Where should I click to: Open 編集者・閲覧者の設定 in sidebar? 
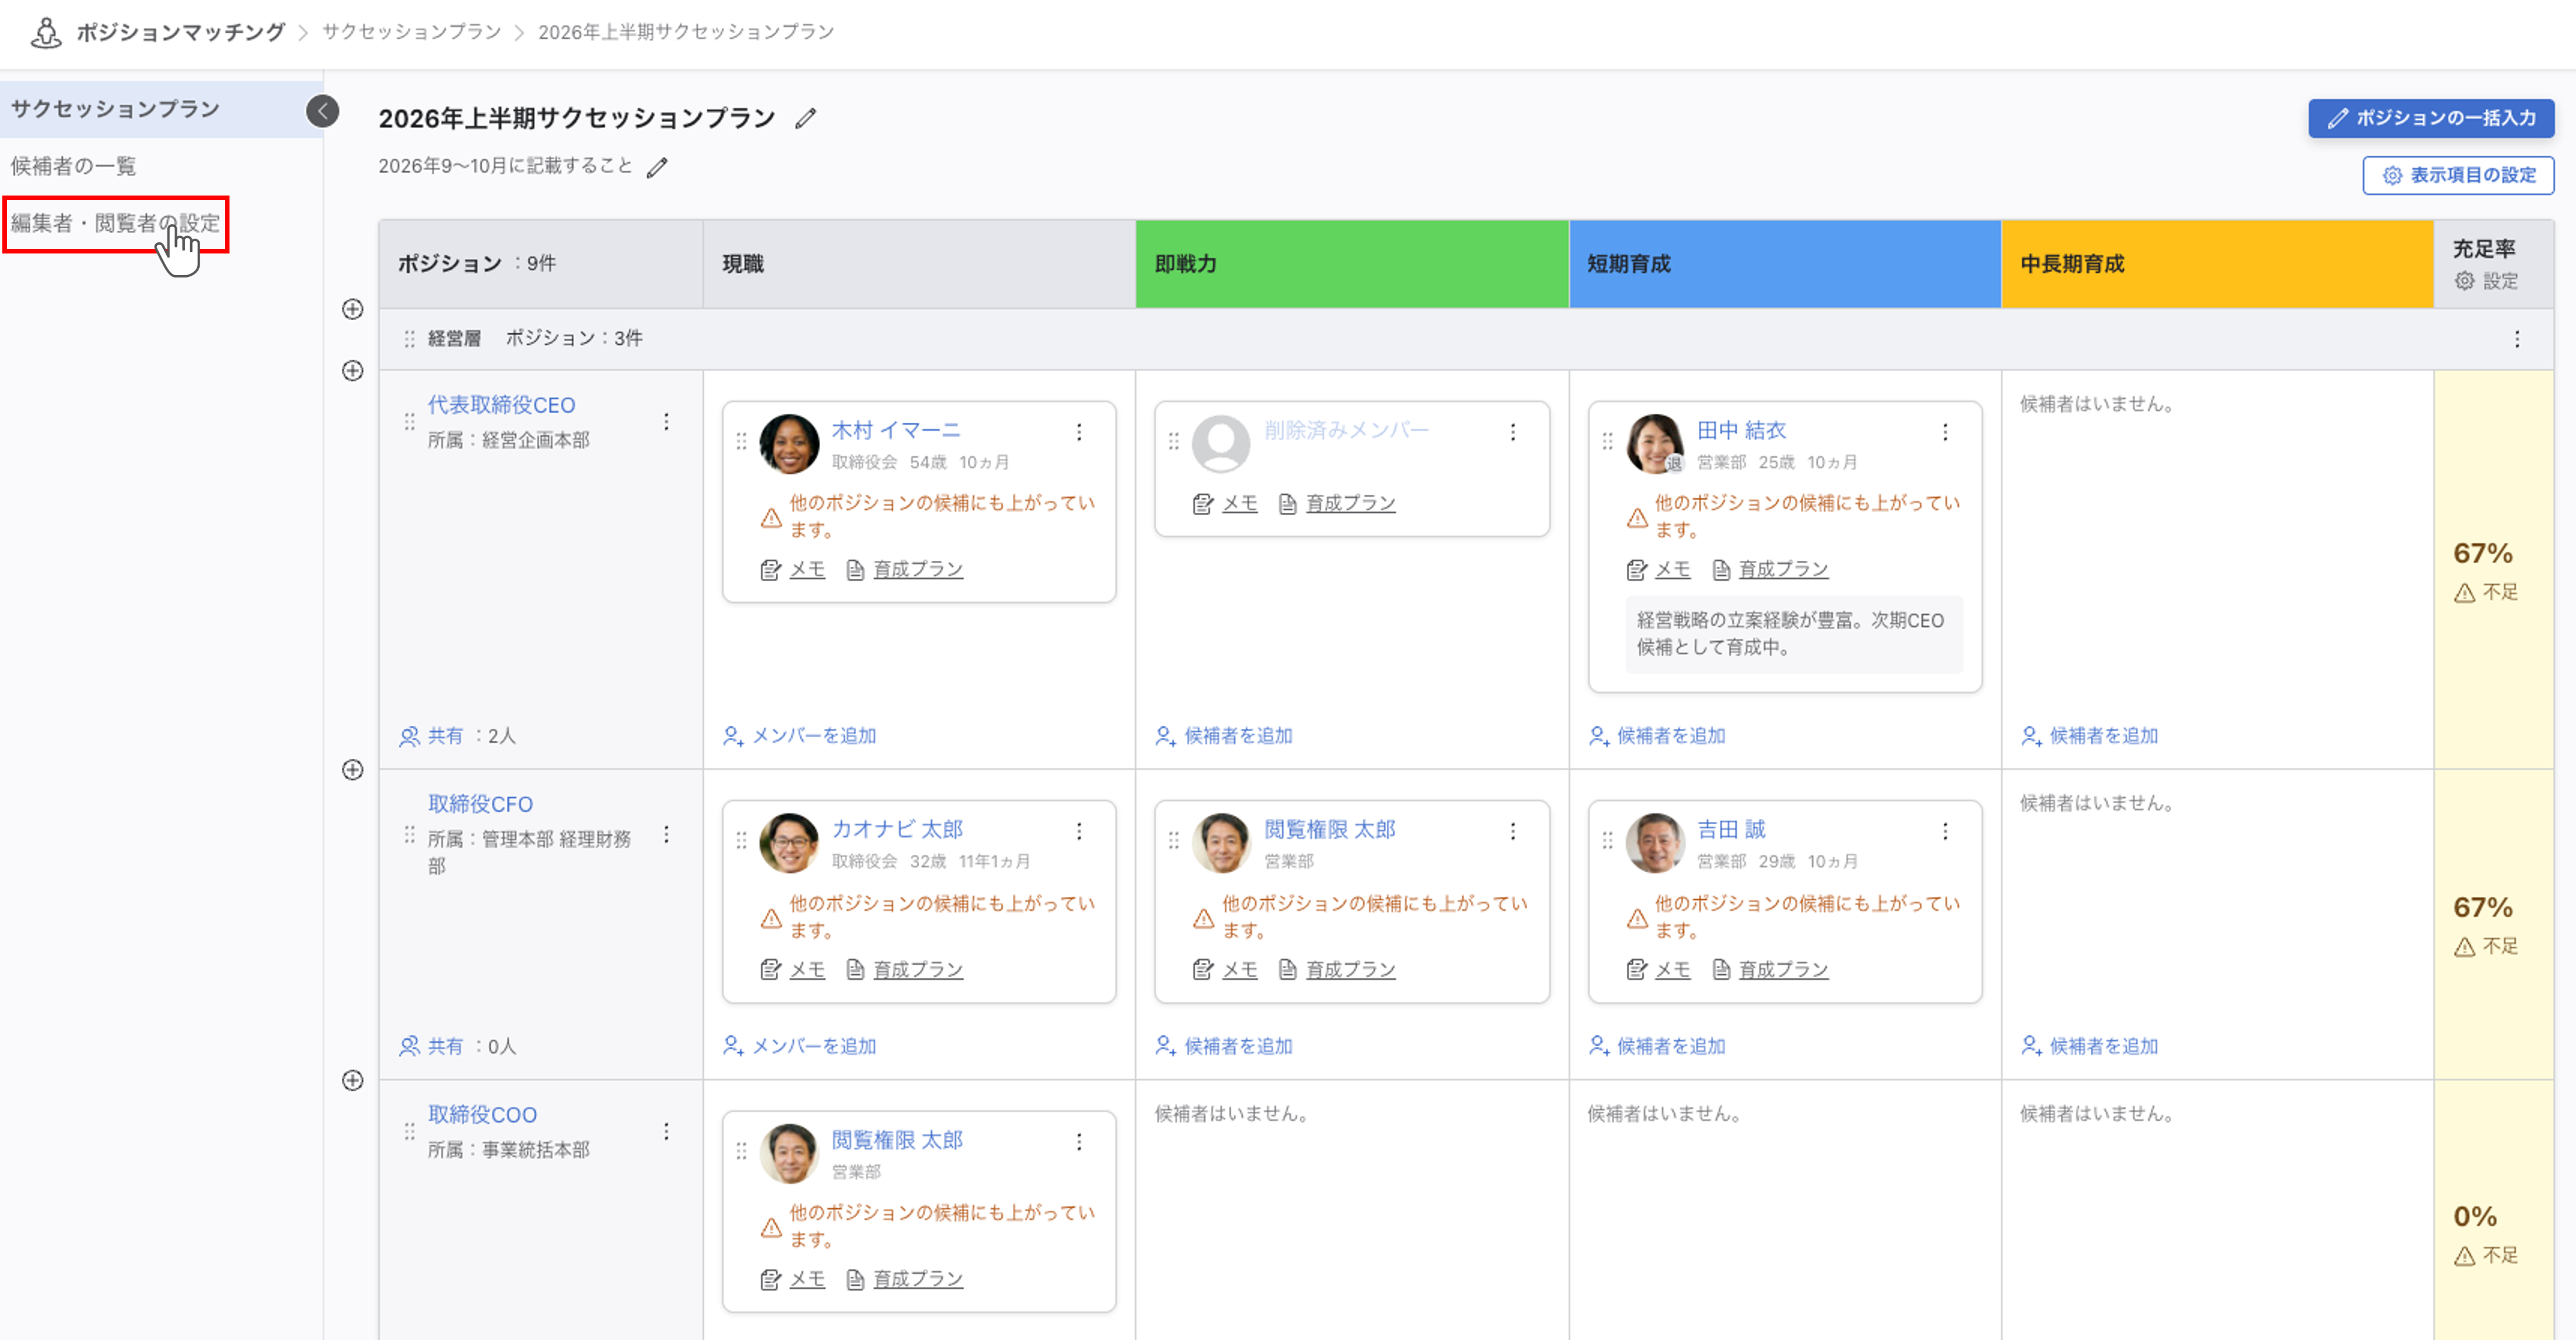(x=115, y=223)
